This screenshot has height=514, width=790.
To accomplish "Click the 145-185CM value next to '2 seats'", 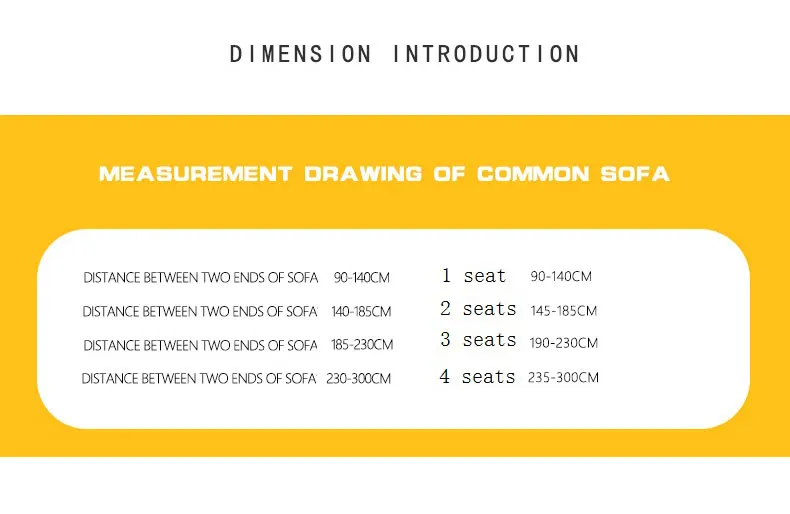I will [x=563, y=311].
